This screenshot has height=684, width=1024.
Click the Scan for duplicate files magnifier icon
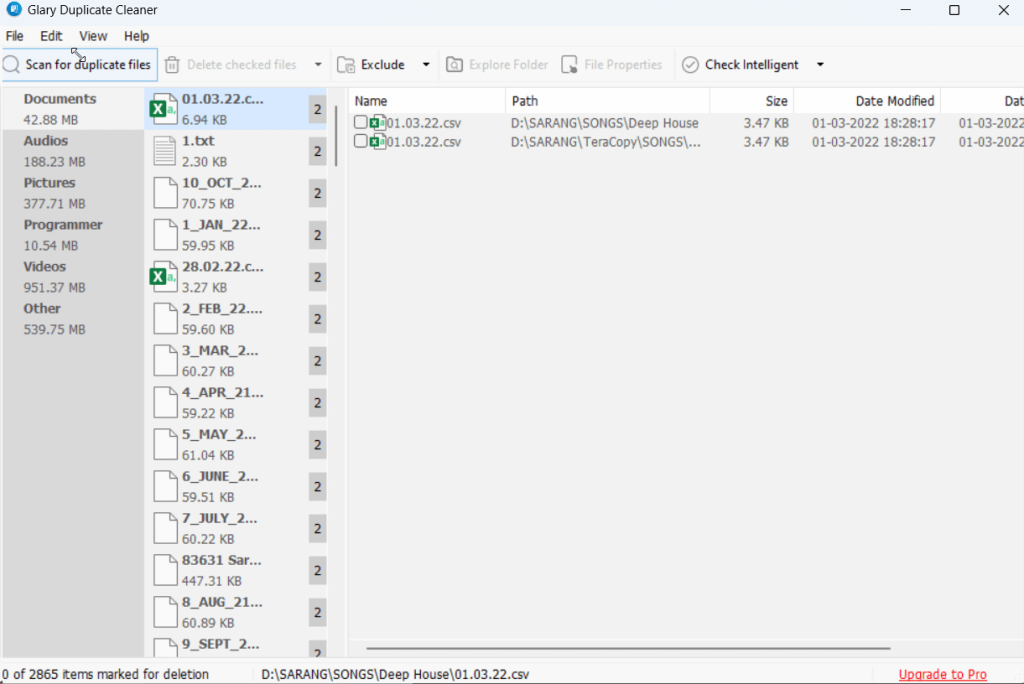[x=11, y=65]
